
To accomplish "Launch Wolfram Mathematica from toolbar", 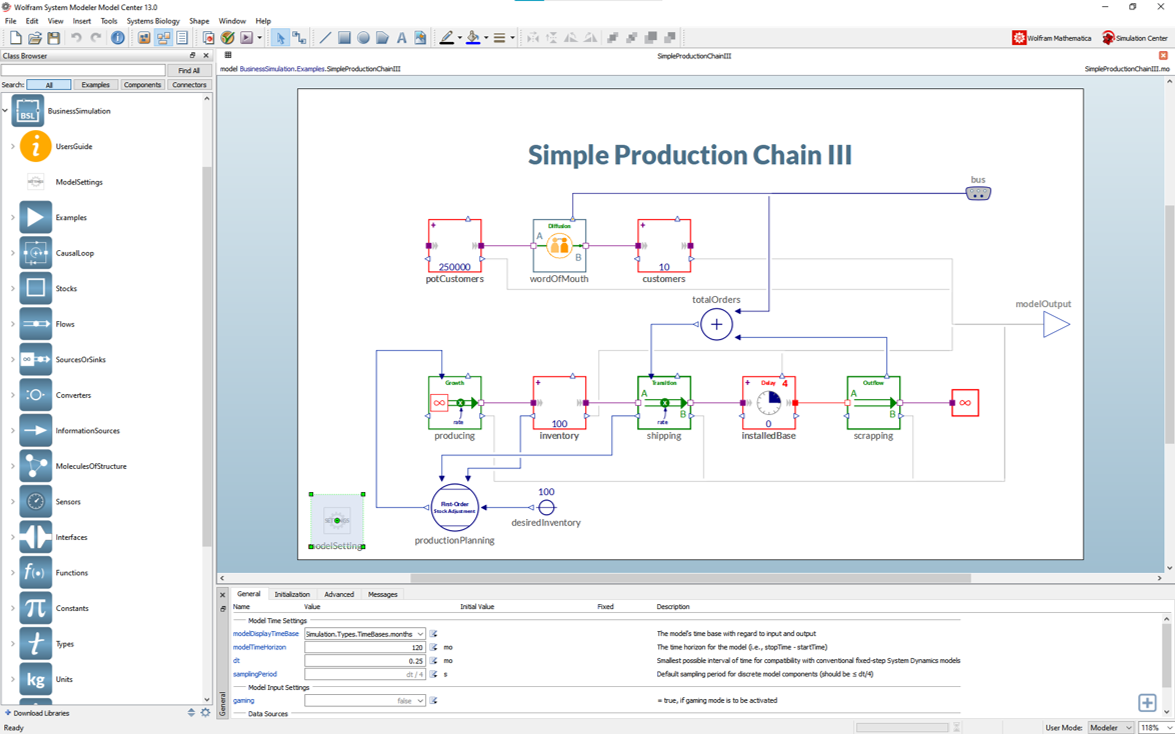I will 1051,38.
